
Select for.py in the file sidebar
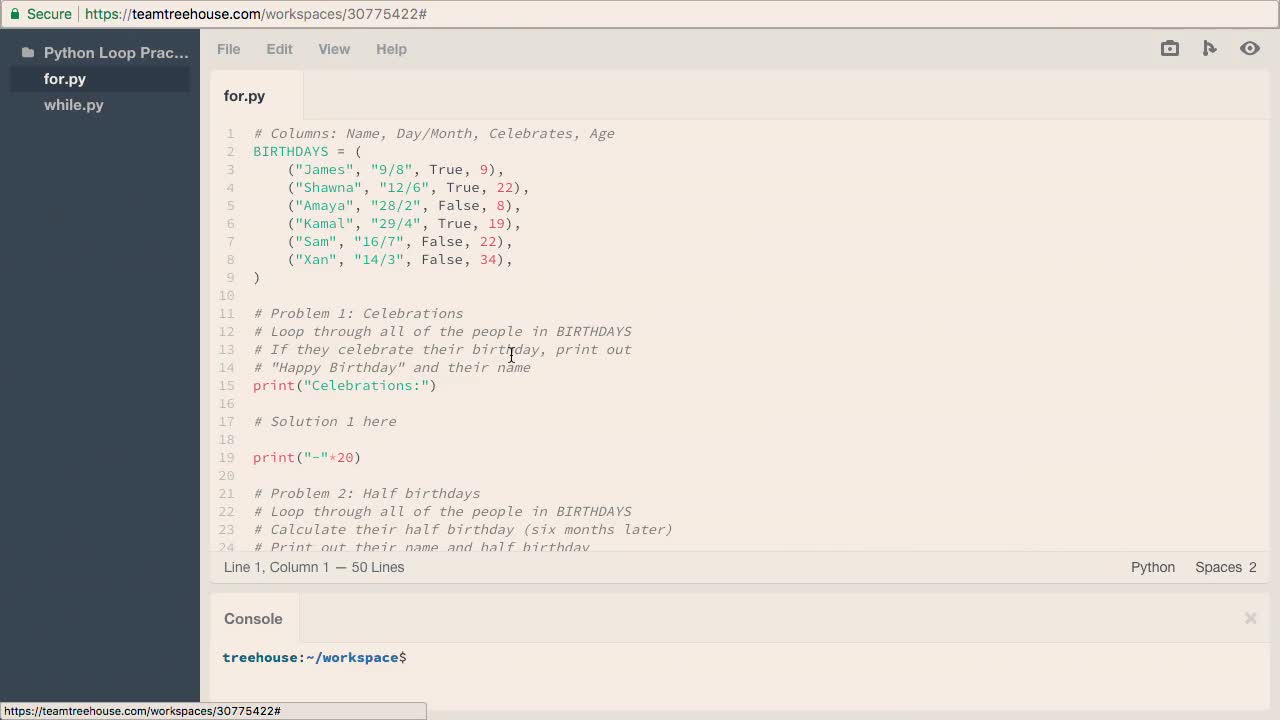point(64,79)
